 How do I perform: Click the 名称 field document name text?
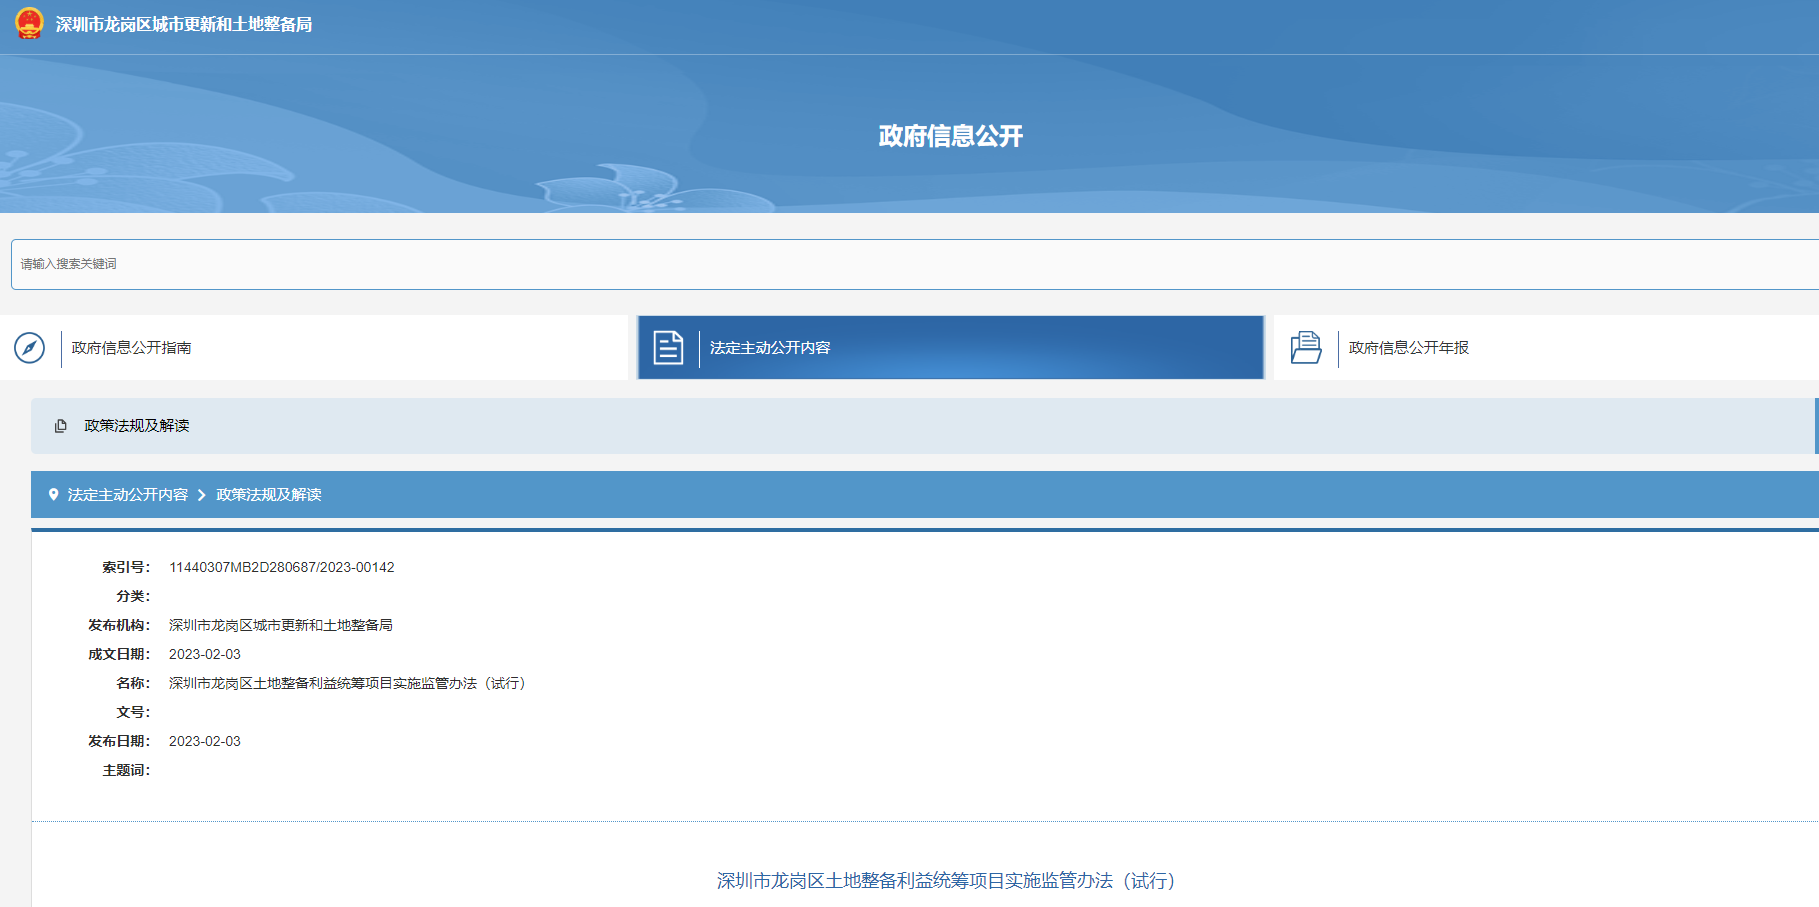click(346, 683)
